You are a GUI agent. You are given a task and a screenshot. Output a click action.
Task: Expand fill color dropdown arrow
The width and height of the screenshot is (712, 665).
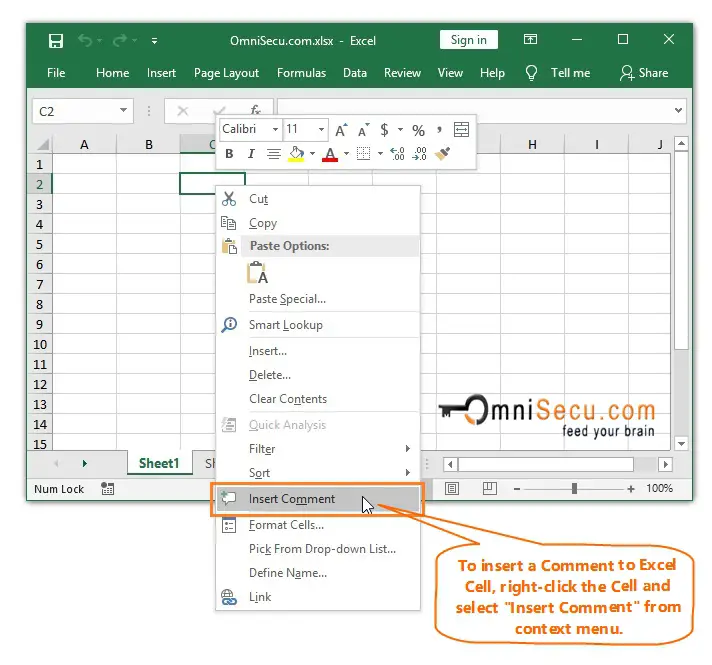pyautogui.click(x=312, y=154)
